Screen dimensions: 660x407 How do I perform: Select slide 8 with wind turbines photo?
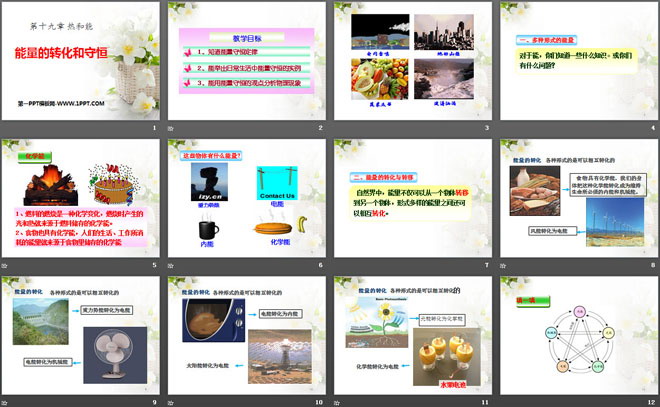point(579,198)
